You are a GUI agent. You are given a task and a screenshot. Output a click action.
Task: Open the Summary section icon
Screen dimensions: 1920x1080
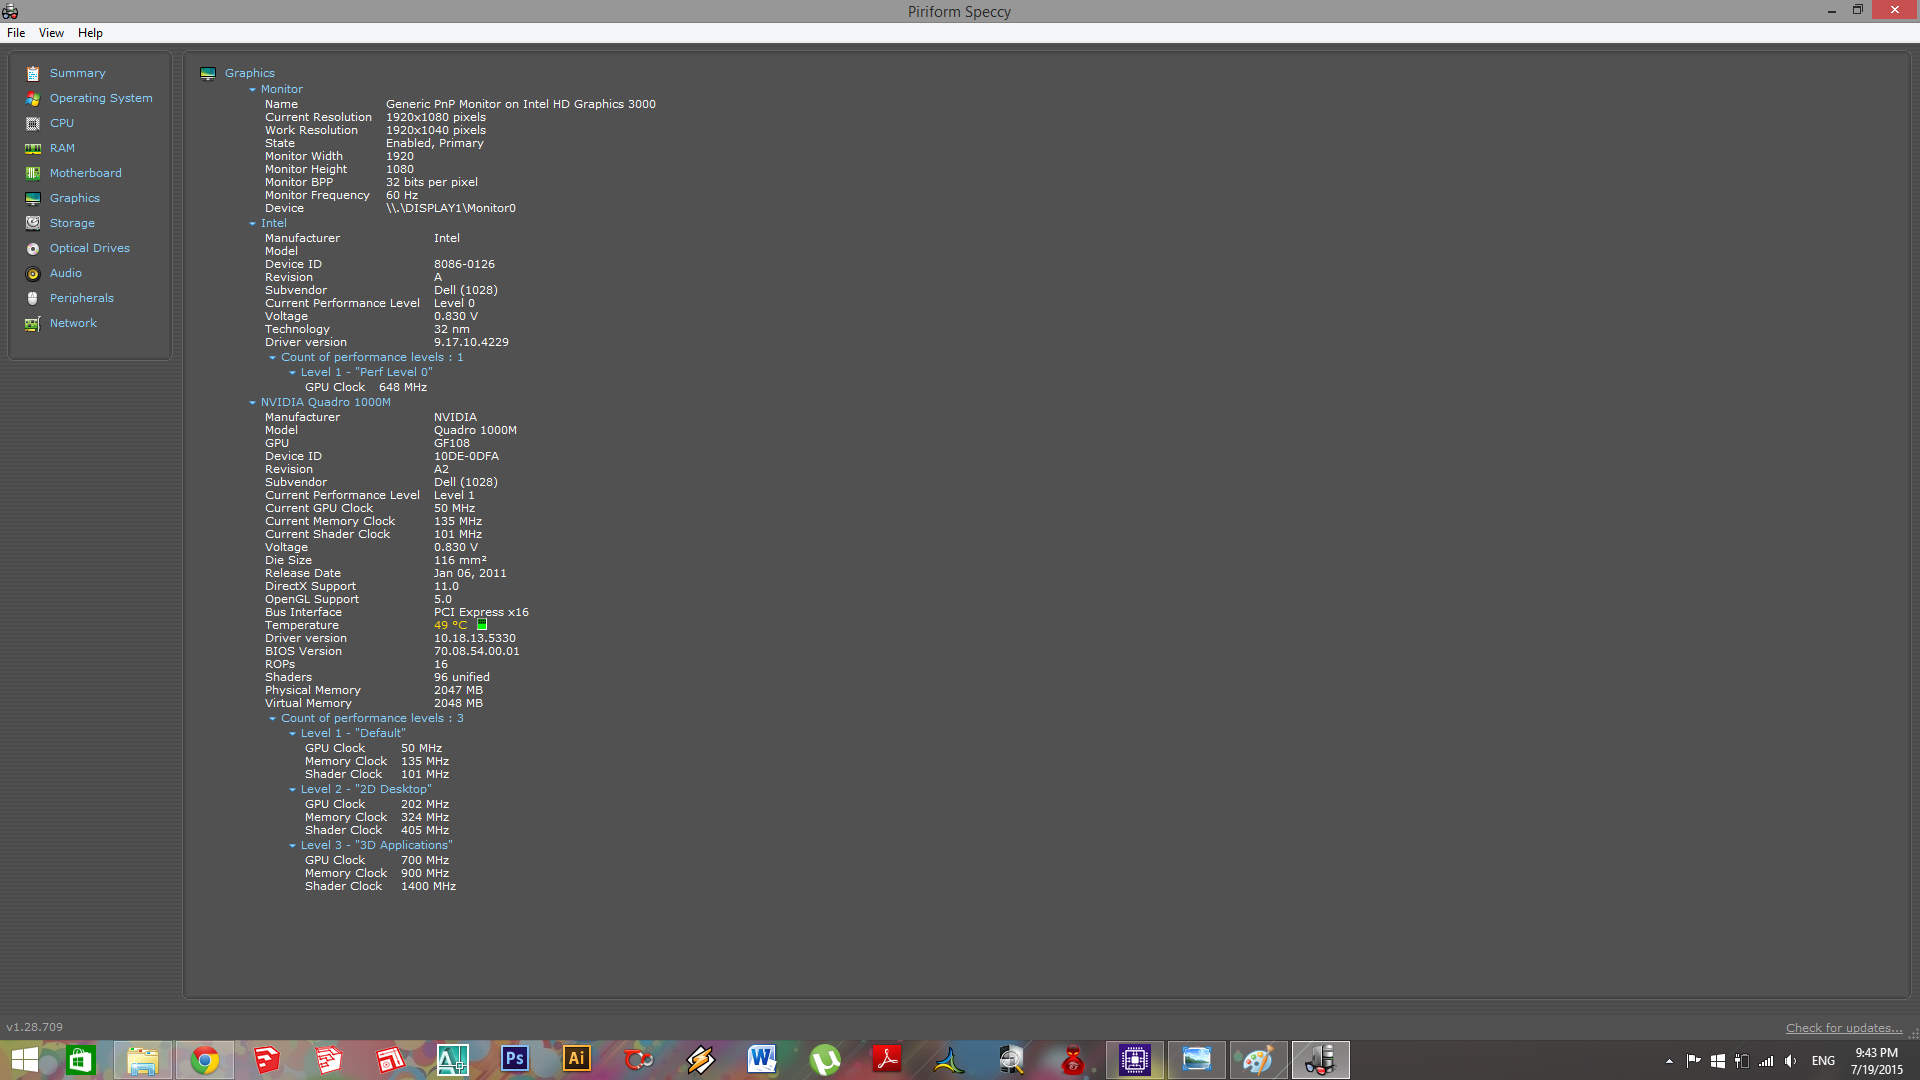pyautogui.click(x=33, y=73)
